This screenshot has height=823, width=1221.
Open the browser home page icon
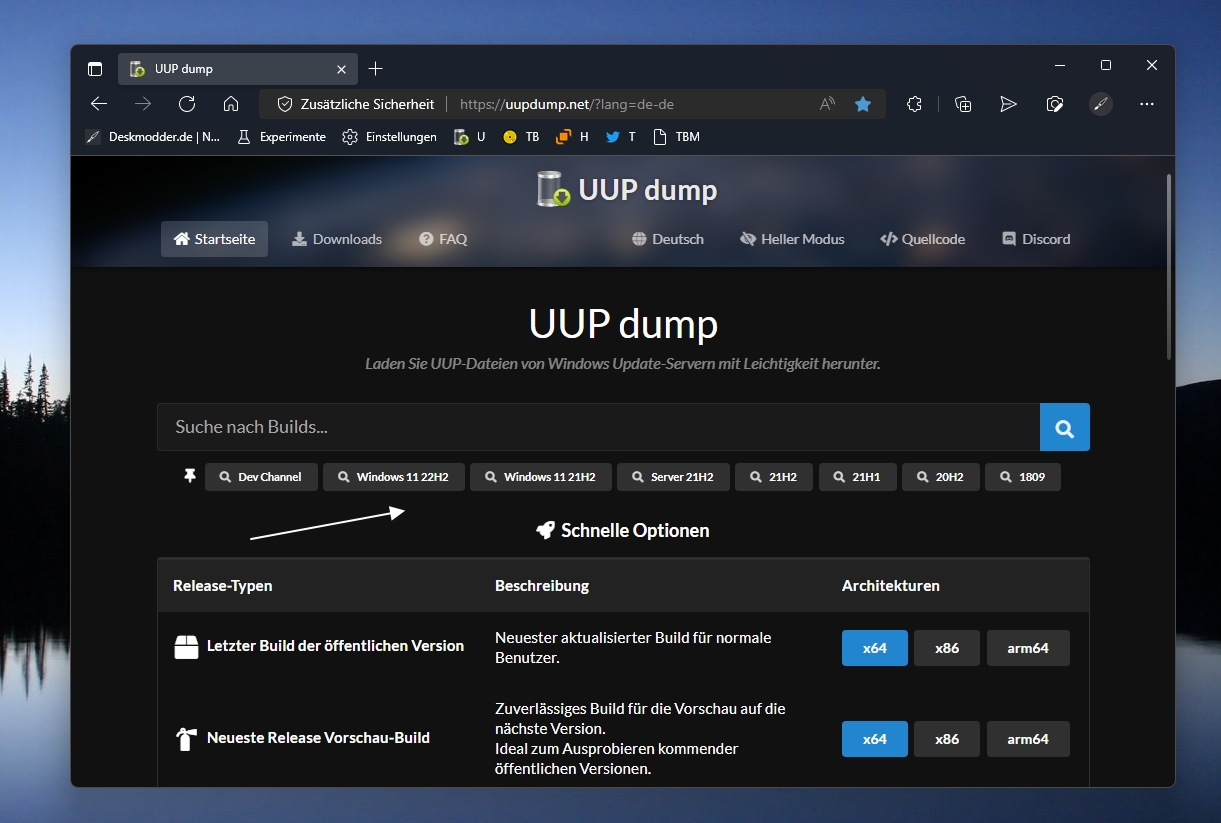click(x=231, y=104)
